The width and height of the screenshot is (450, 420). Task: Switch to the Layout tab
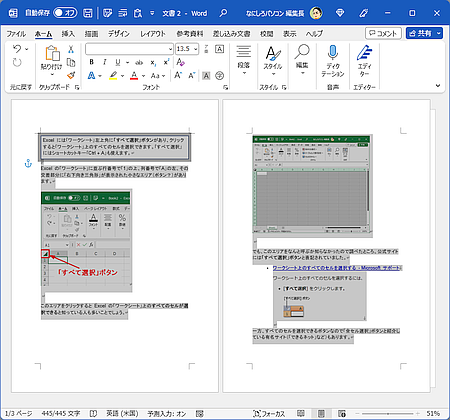[153, 34]
